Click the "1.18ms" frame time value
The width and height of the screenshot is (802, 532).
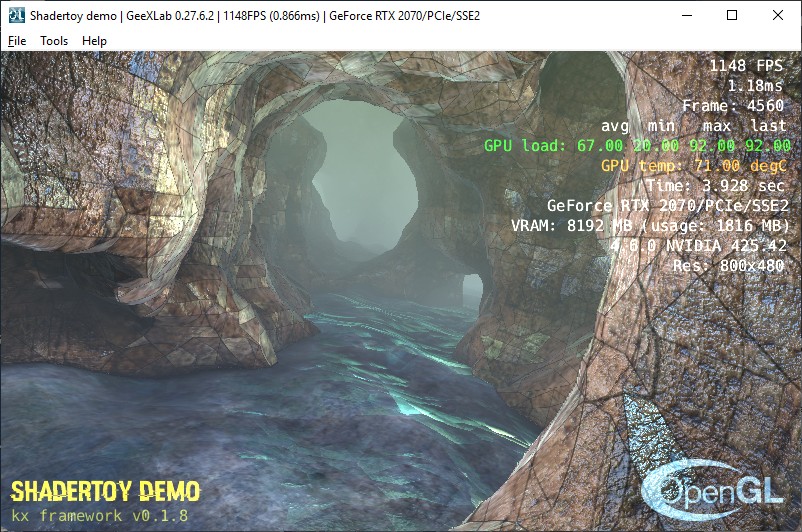click(x=755, y=85)
